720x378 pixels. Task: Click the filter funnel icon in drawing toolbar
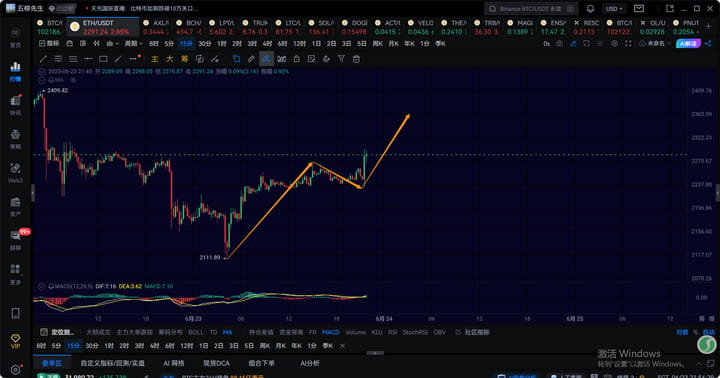pos(341,59)
